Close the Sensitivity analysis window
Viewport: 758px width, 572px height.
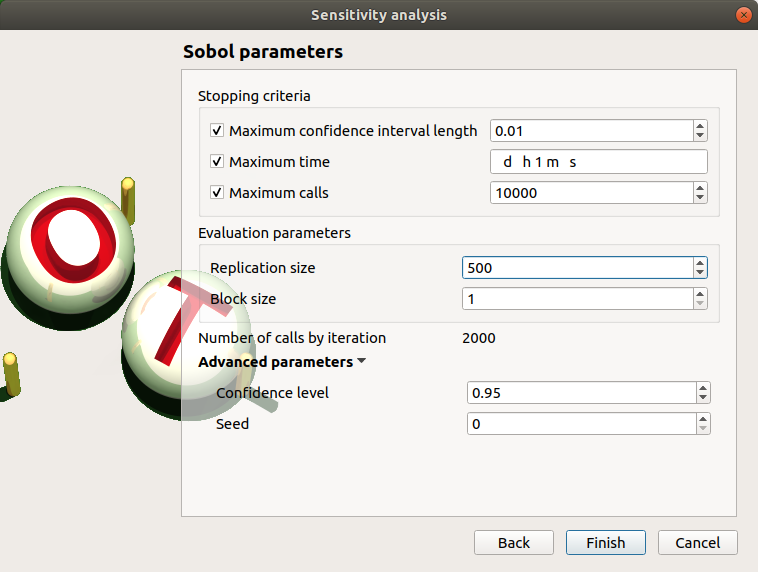click(743, 15)
